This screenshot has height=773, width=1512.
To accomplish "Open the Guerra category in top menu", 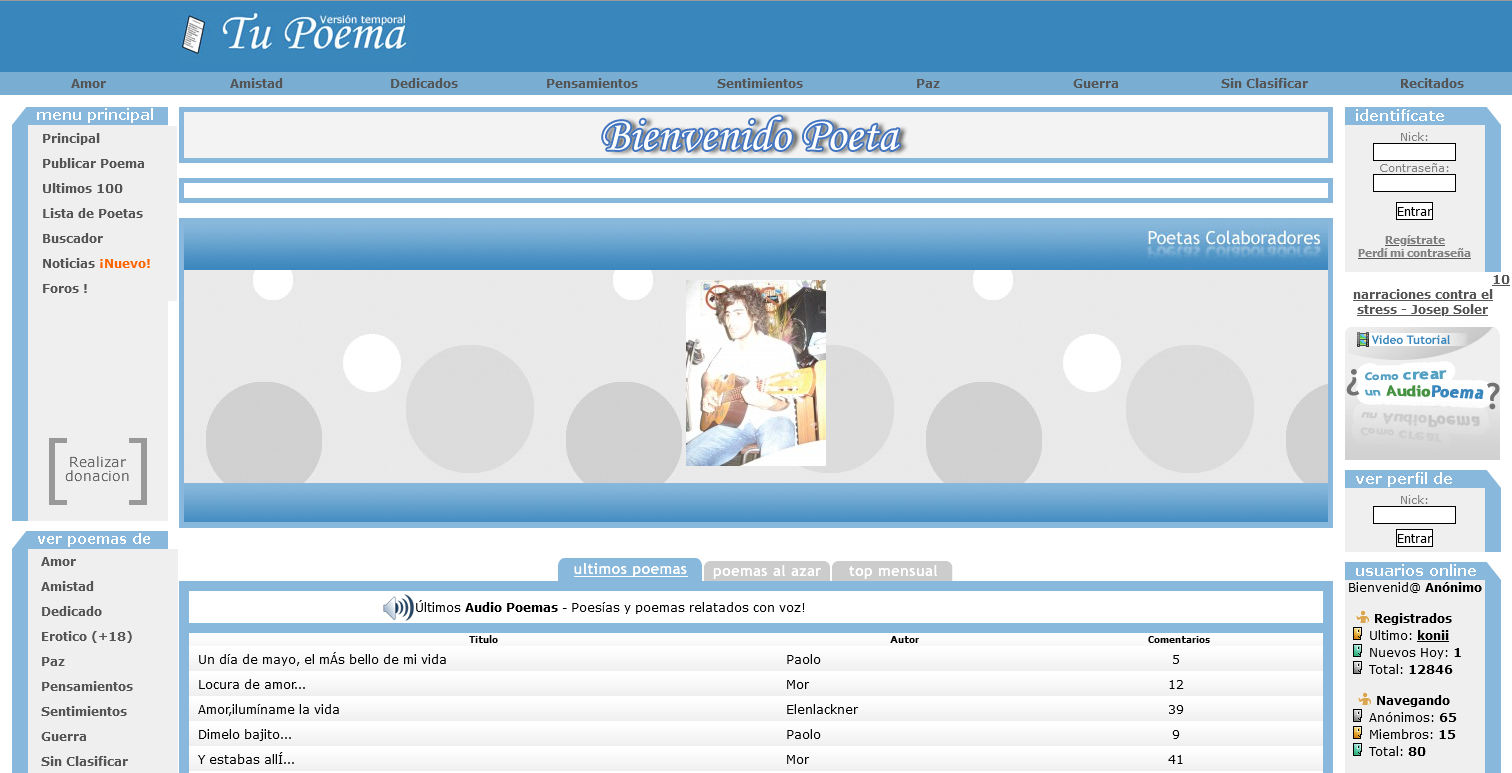I will coord(1095,84).
